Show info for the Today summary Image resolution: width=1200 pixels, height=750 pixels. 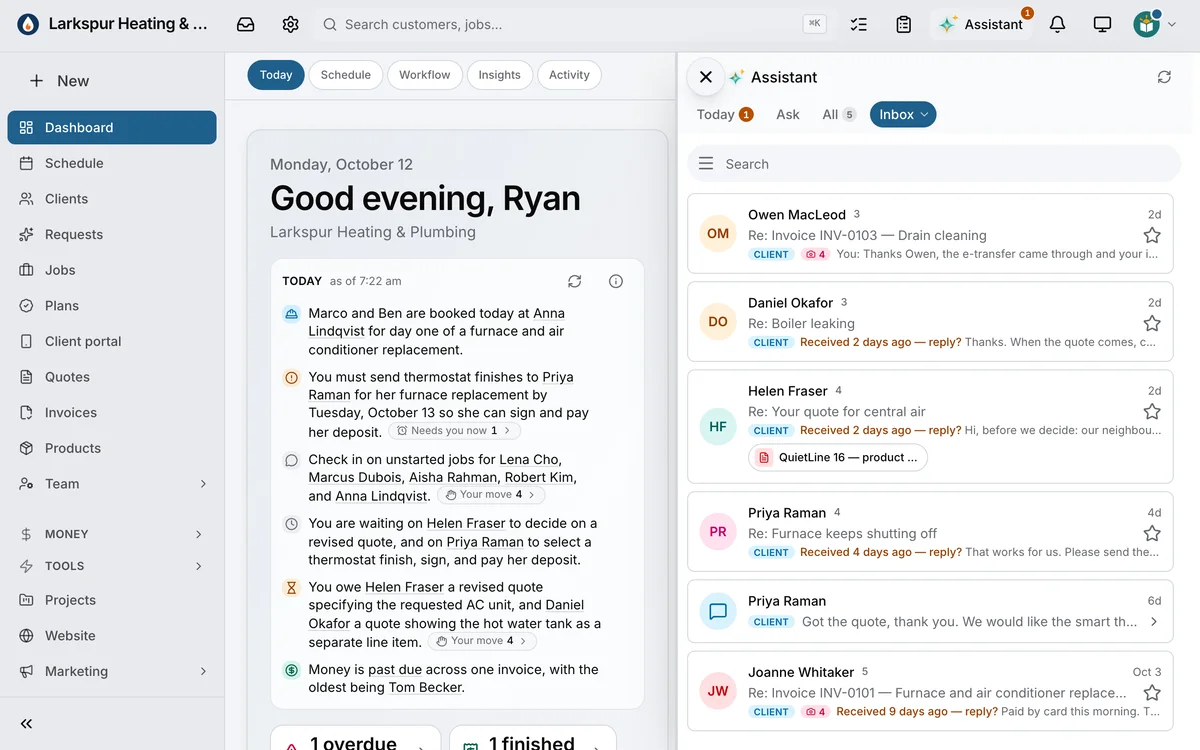(616, 281)
